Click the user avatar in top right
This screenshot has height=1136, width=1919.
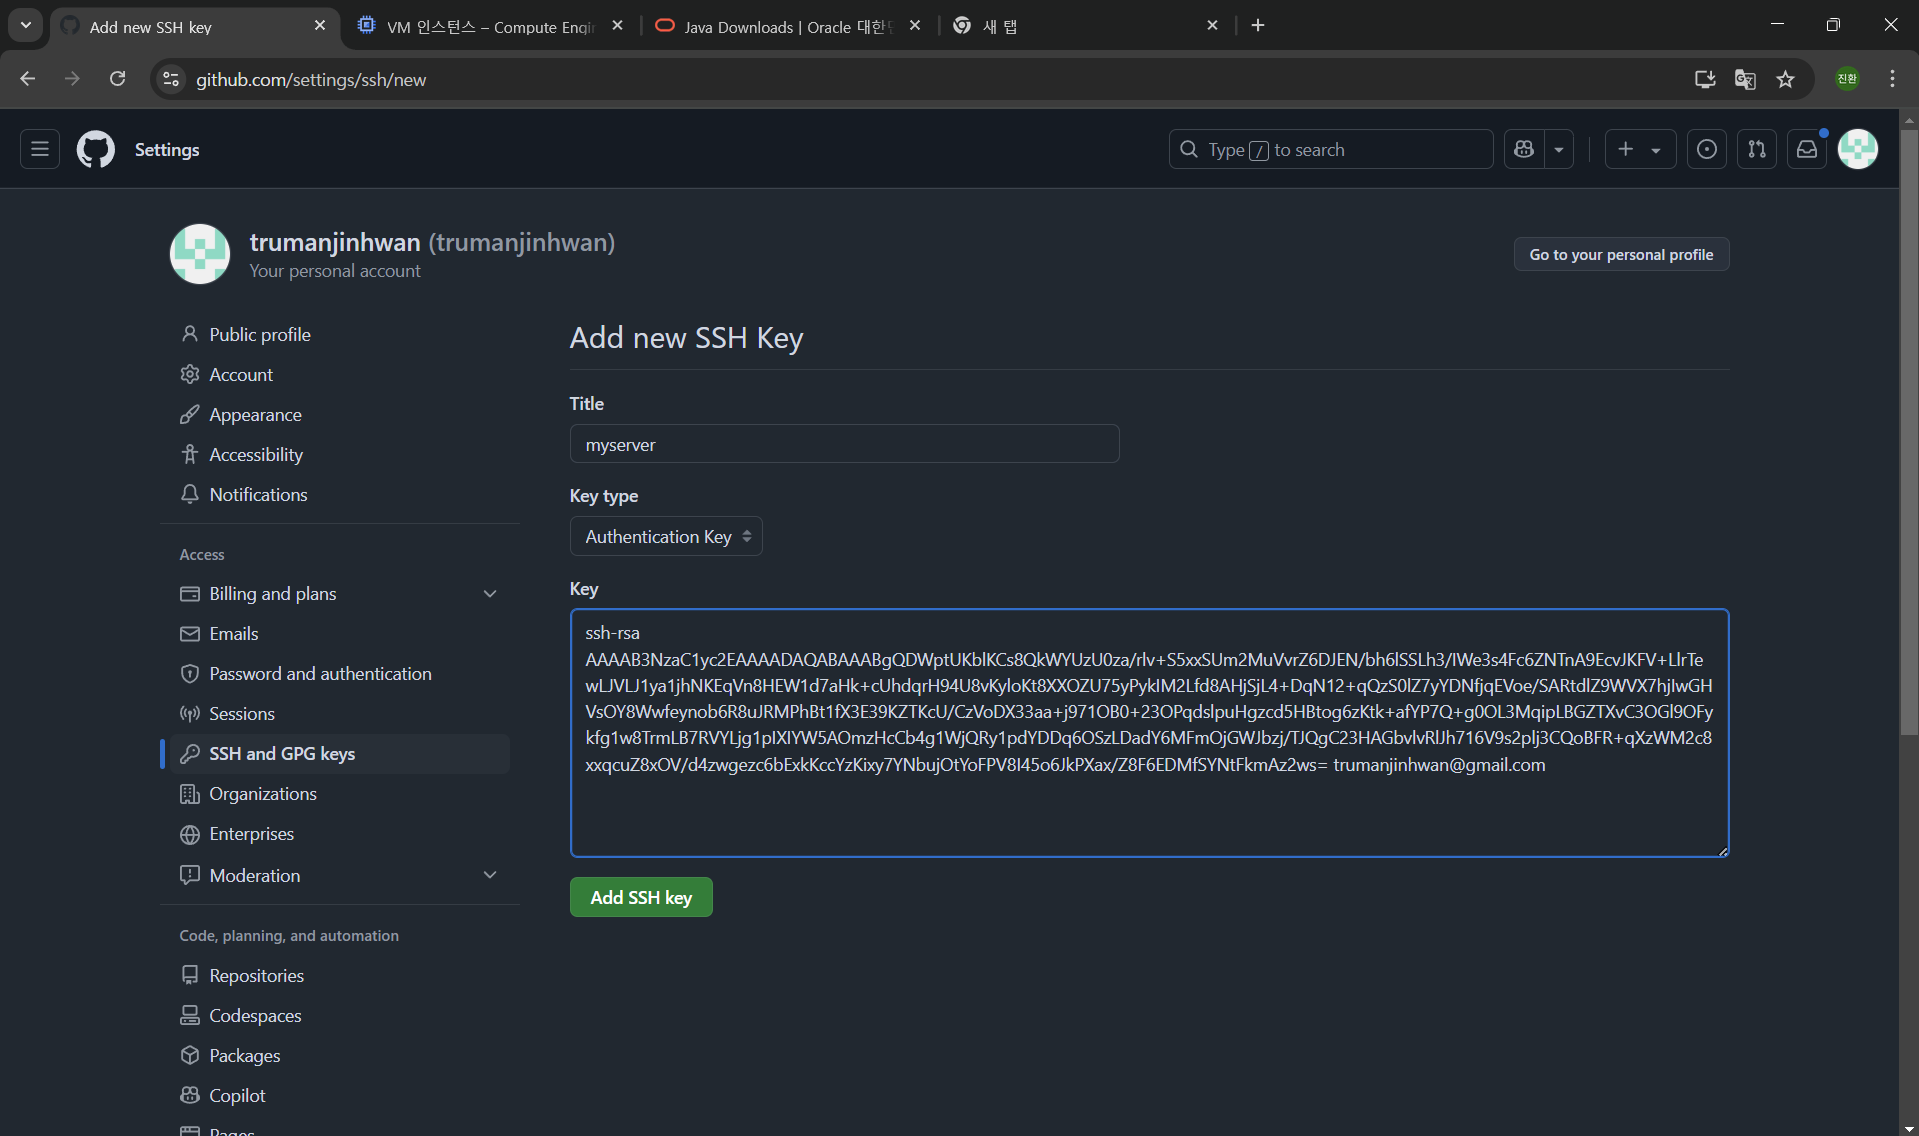(1858, 149)
